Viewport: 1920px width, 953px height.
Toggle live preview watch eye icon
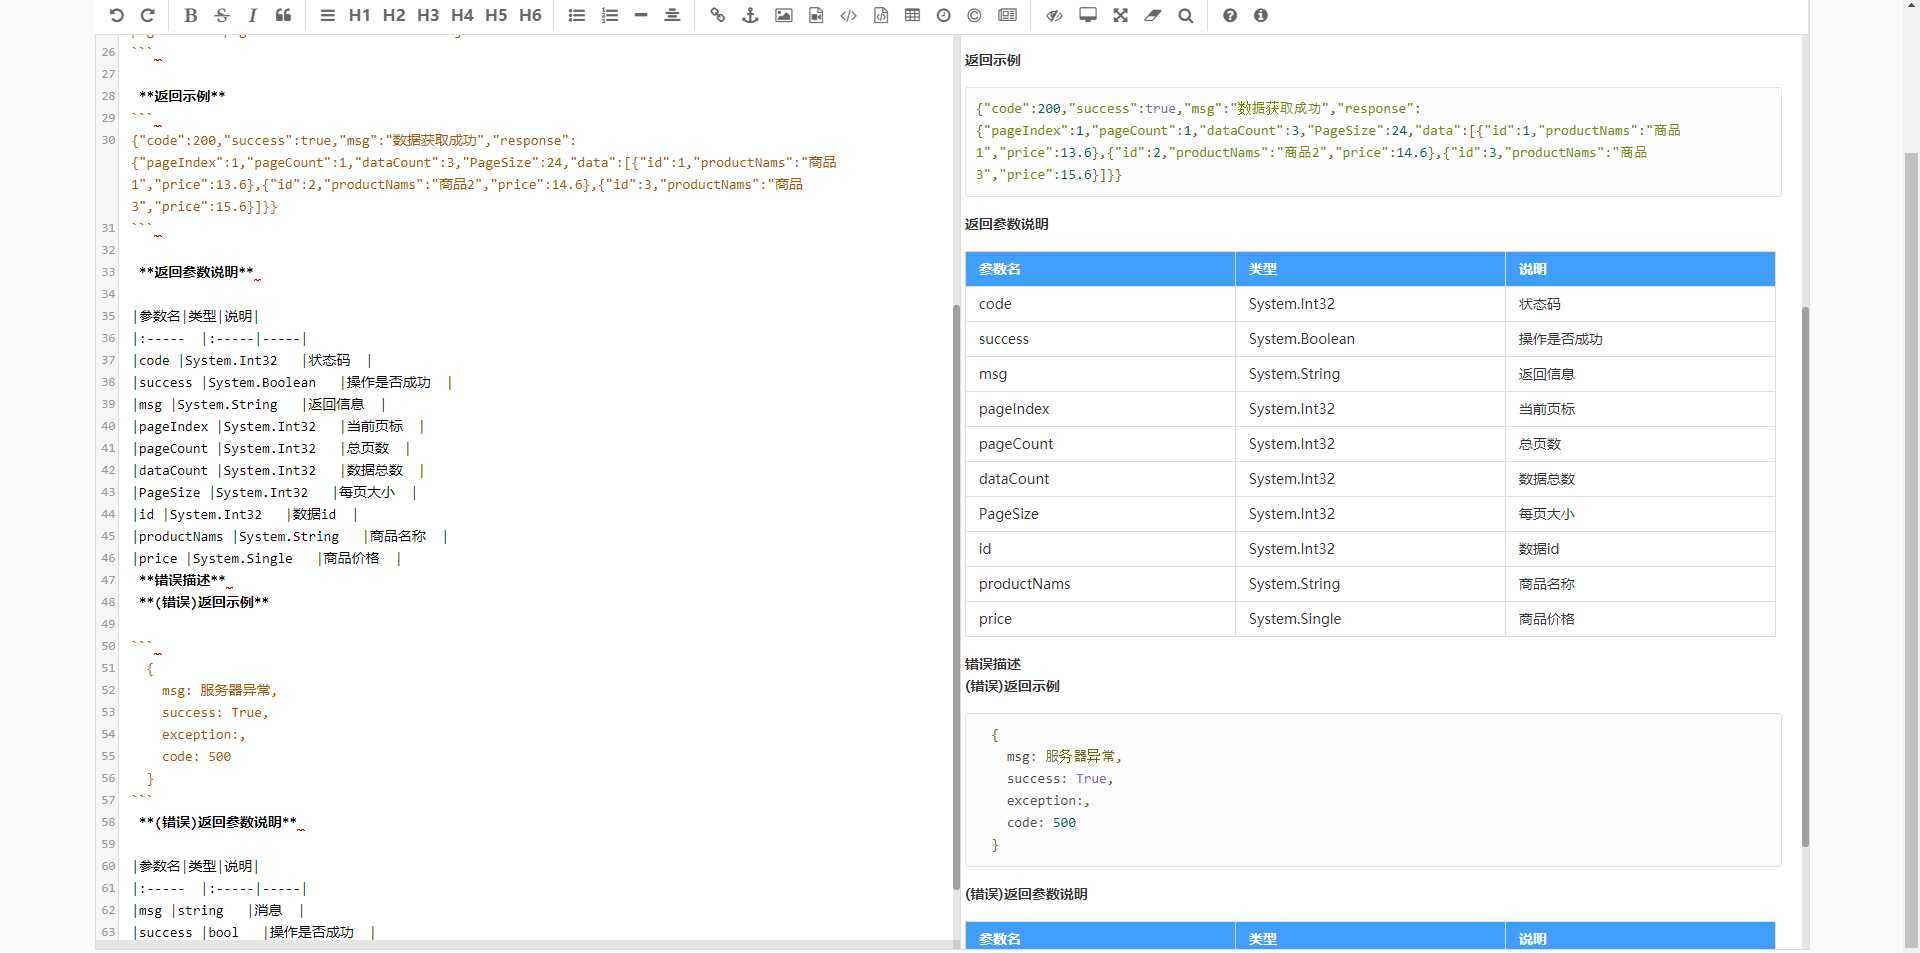click(x=1054, y=15)
